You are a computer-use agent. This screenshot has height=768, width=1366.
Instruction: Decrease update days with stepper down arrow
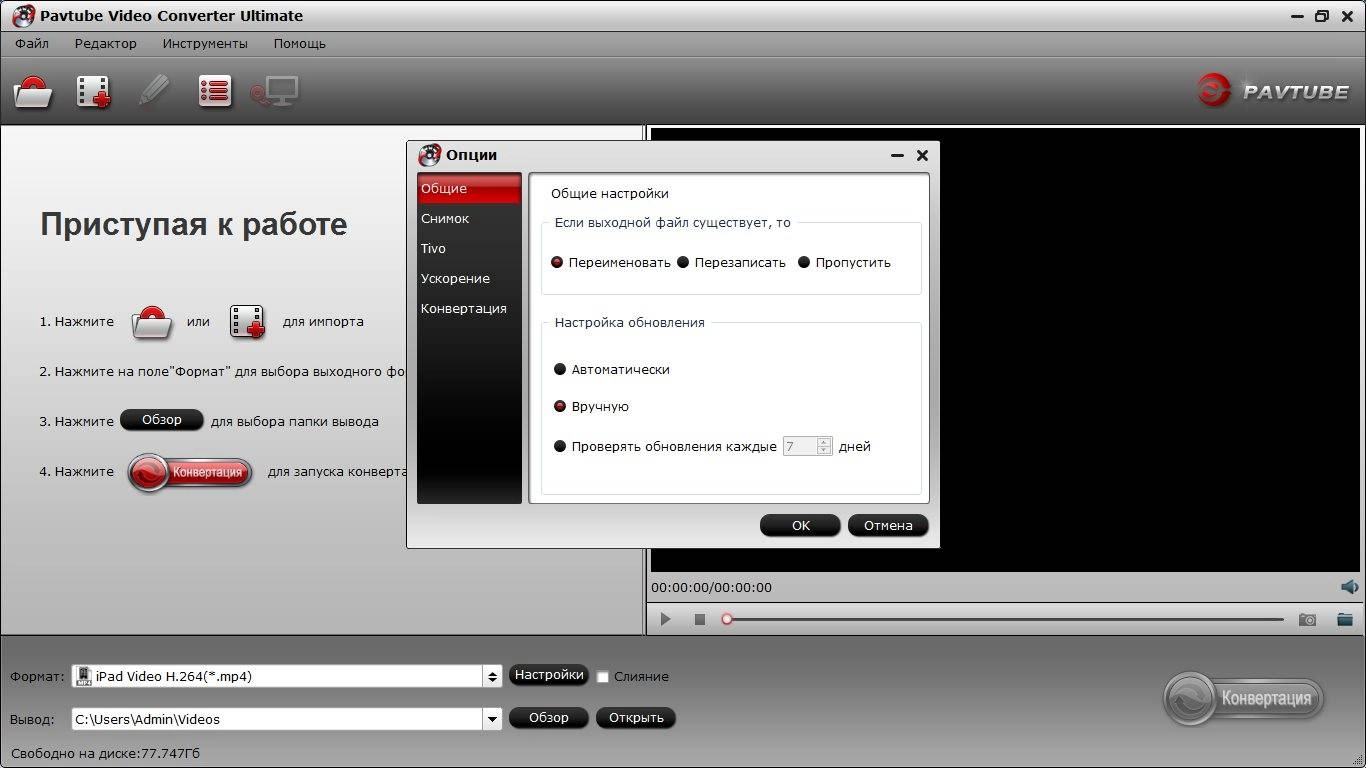click(x=824, y=451)
